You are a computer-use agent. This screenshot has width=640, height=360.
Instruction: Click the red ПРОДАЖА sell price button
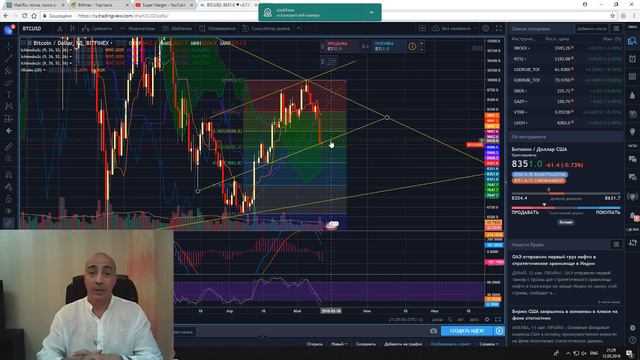tap(342, 46)
